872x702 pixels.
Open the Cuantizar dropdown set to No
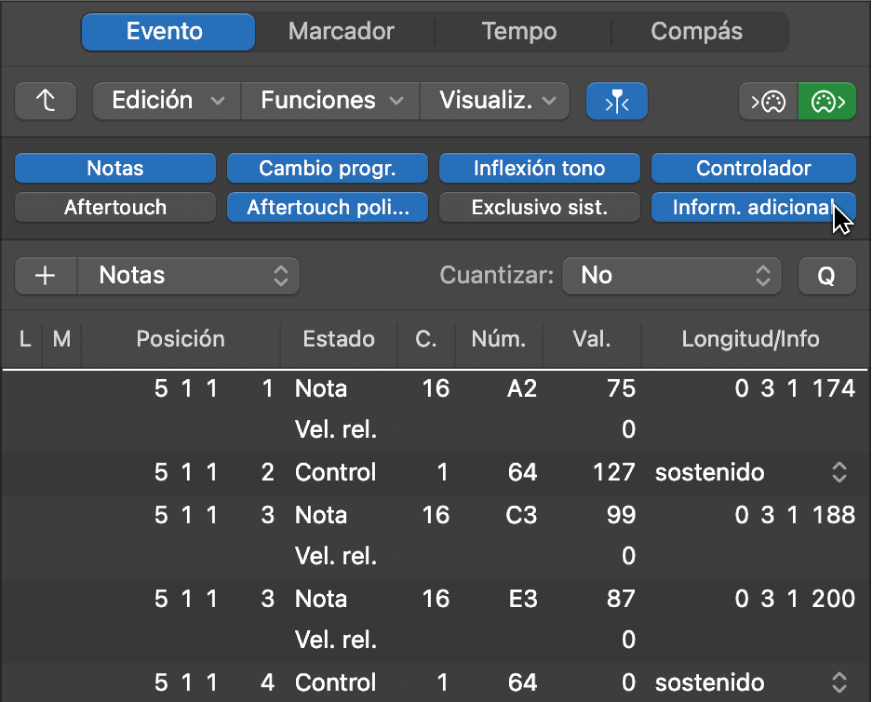click(672, 275)
